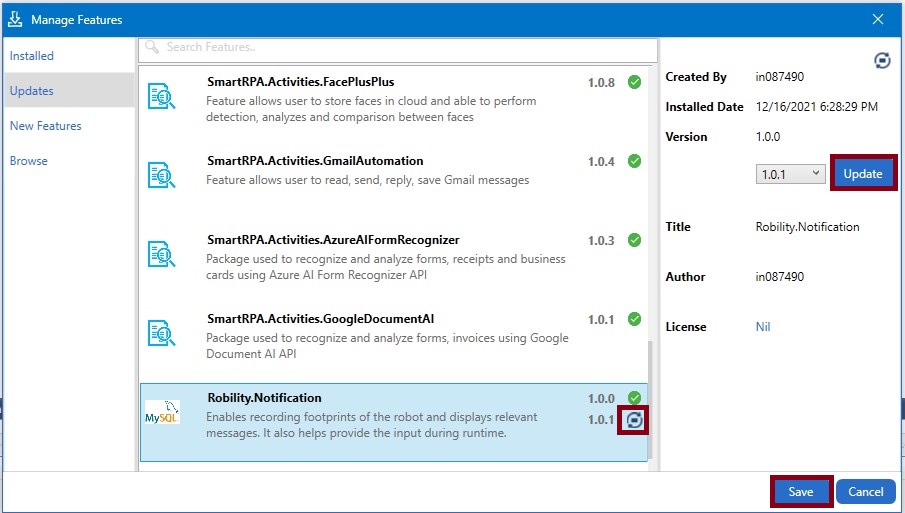Viewport: 905px width, 513px height.
Task: Click the Nil license link
Action: (x=763, y=327)
